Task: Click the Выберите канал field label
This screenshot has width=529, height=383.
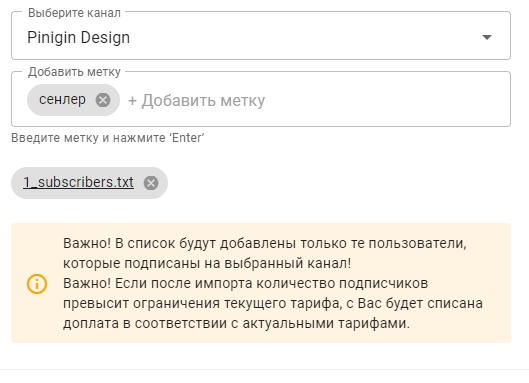Action: pos(74,12)
